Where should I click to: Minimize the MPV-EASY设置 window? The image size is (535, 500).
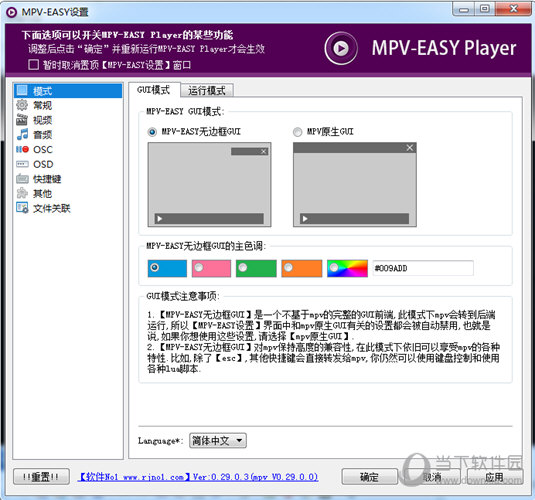pyautogui.click(x=463, y=9)
